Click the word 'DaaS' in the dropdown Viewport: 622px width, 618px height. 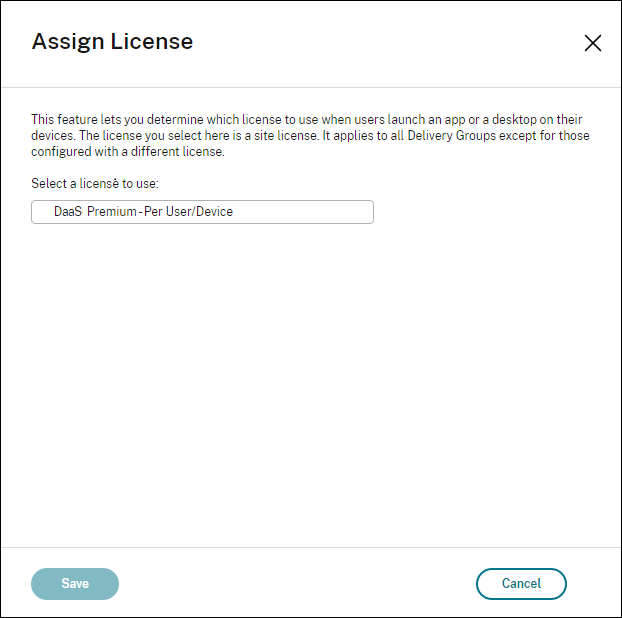tap(67, 212)
